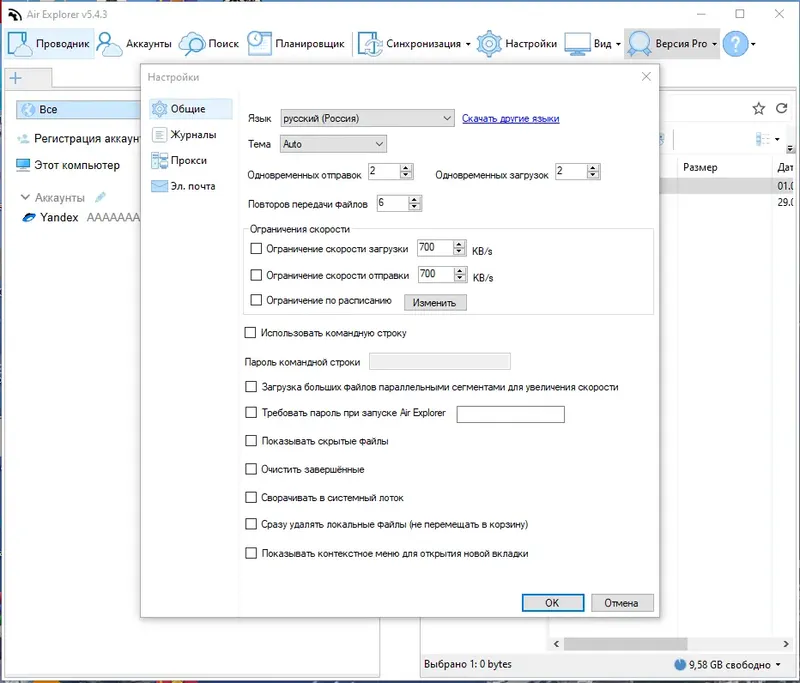
Task: Open the Язык language dropdown
Action: (x=367, y=118)
